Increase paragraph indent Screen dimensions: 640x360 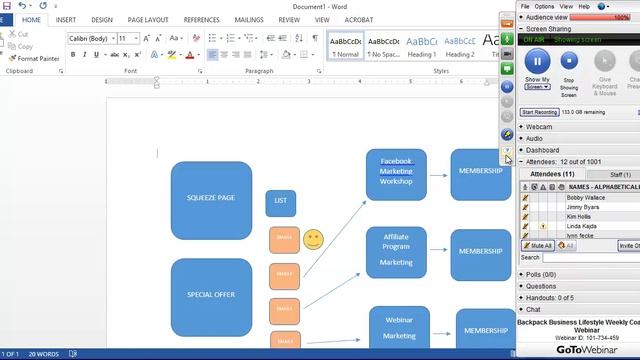pyautogui.click(x=282, y=38)
